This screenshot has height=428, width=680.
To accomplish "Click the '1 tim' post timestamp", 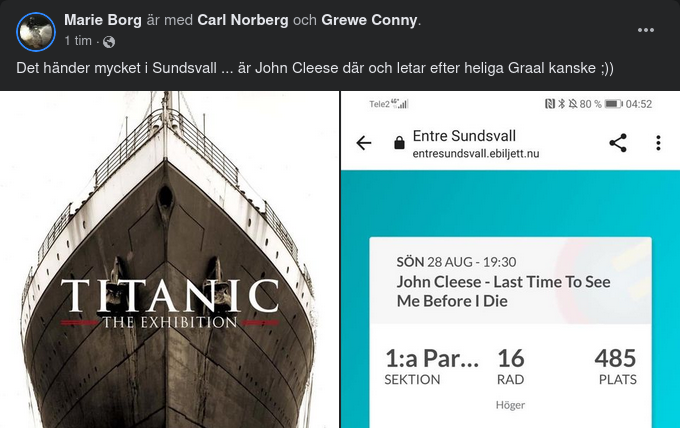I will (x=79, y=42).
